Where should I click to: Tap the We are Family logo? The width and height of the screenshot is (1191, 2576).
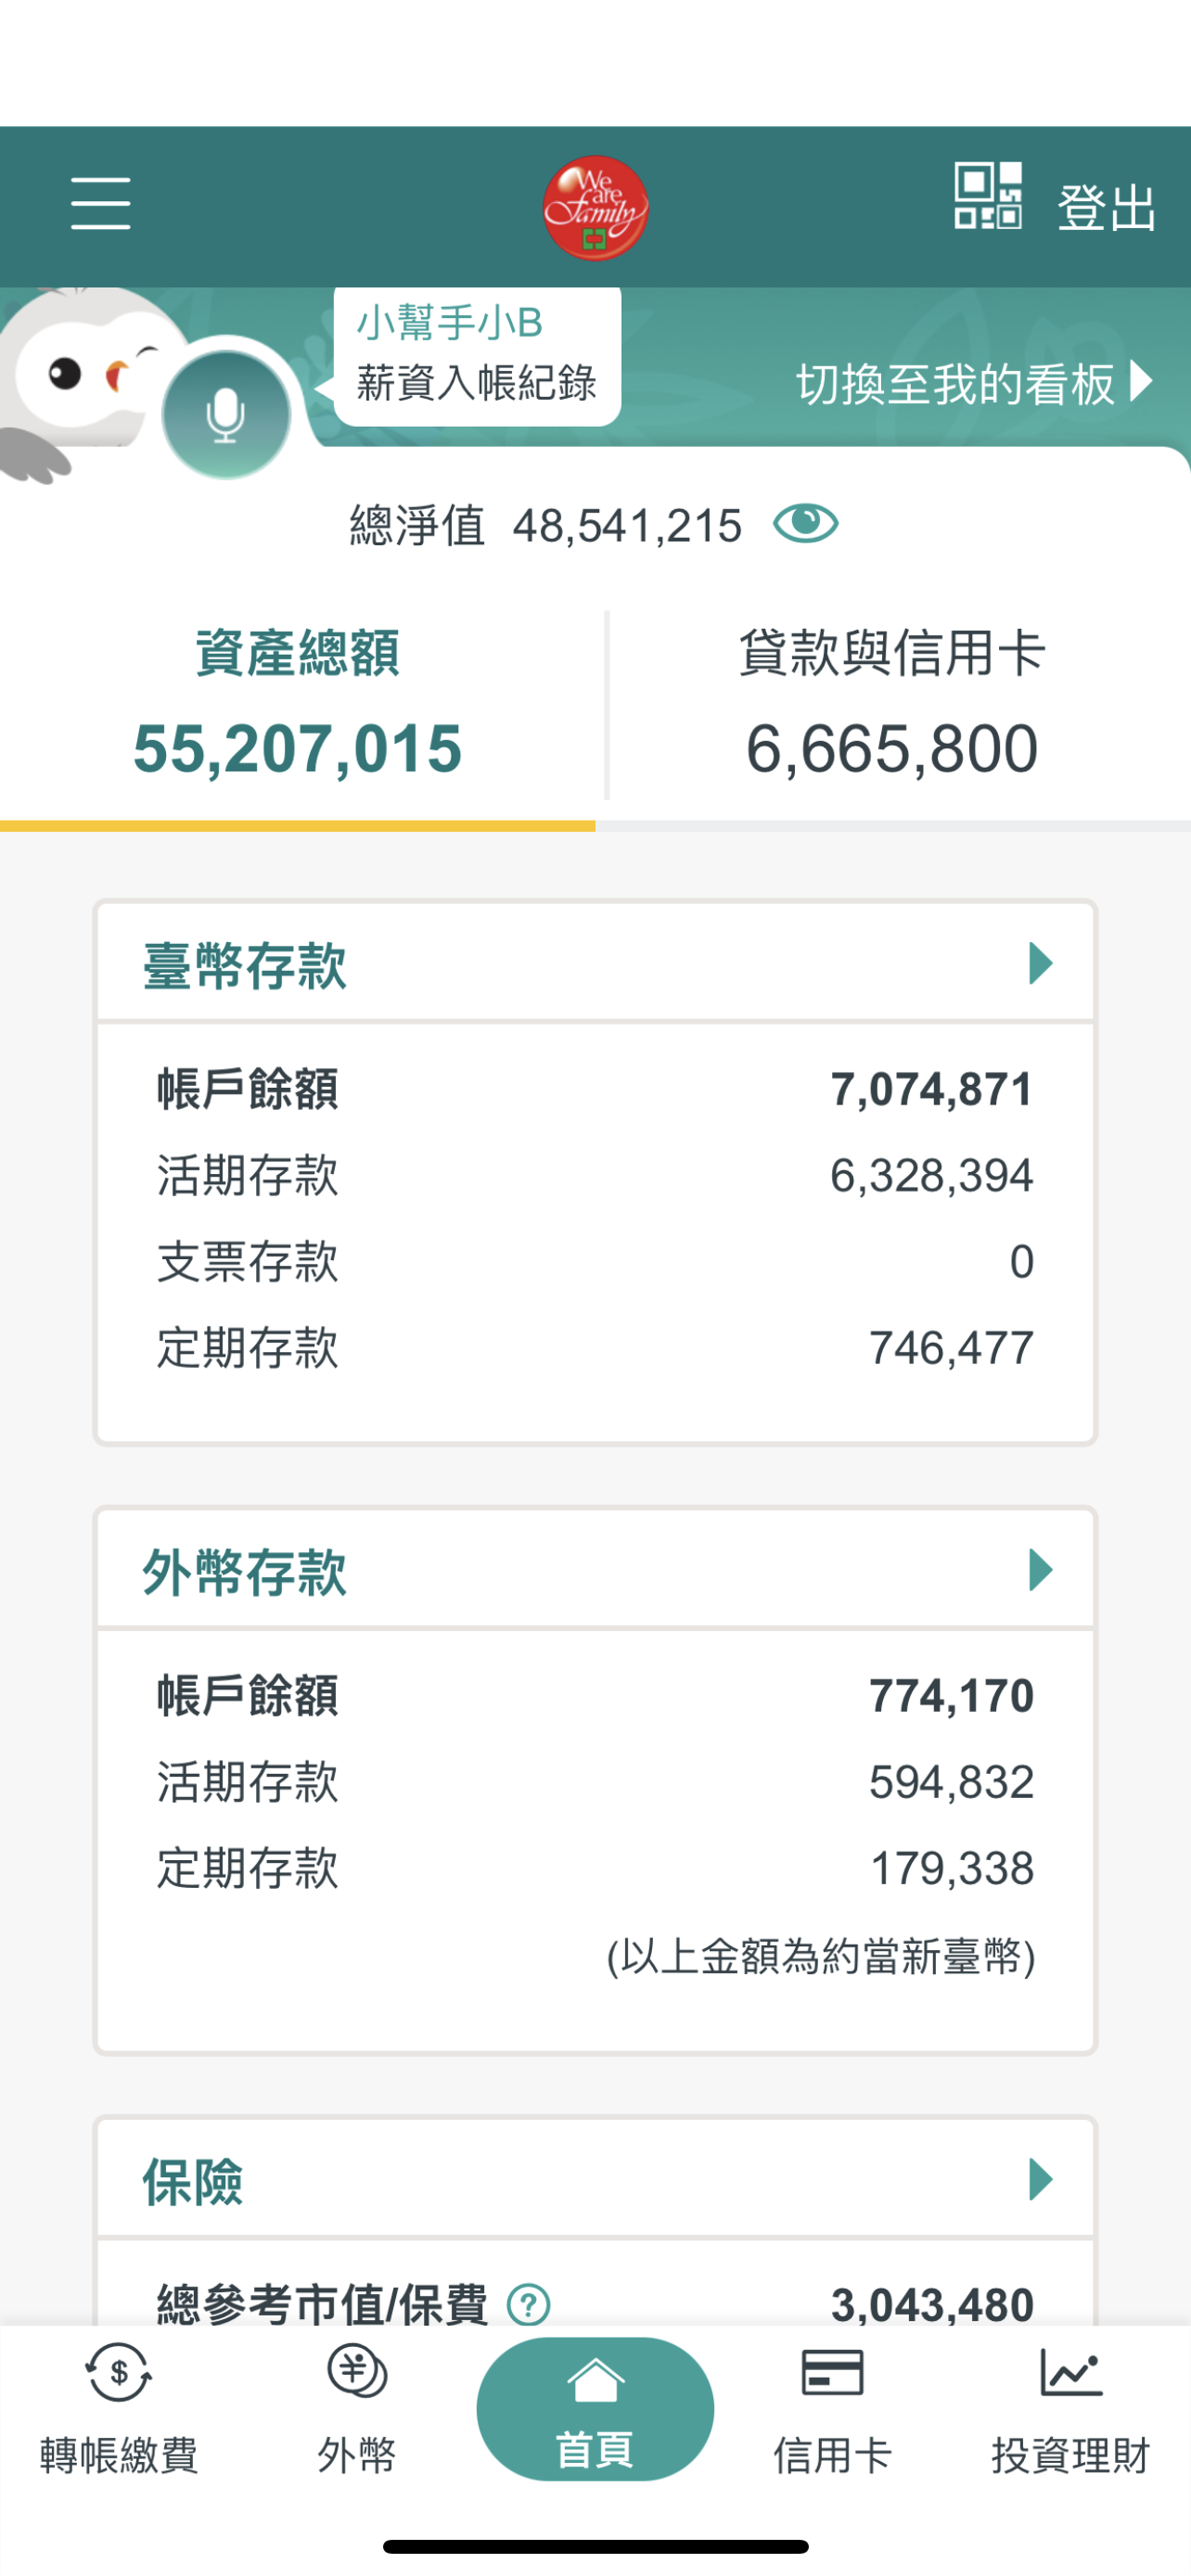click(x=595, y=208)
